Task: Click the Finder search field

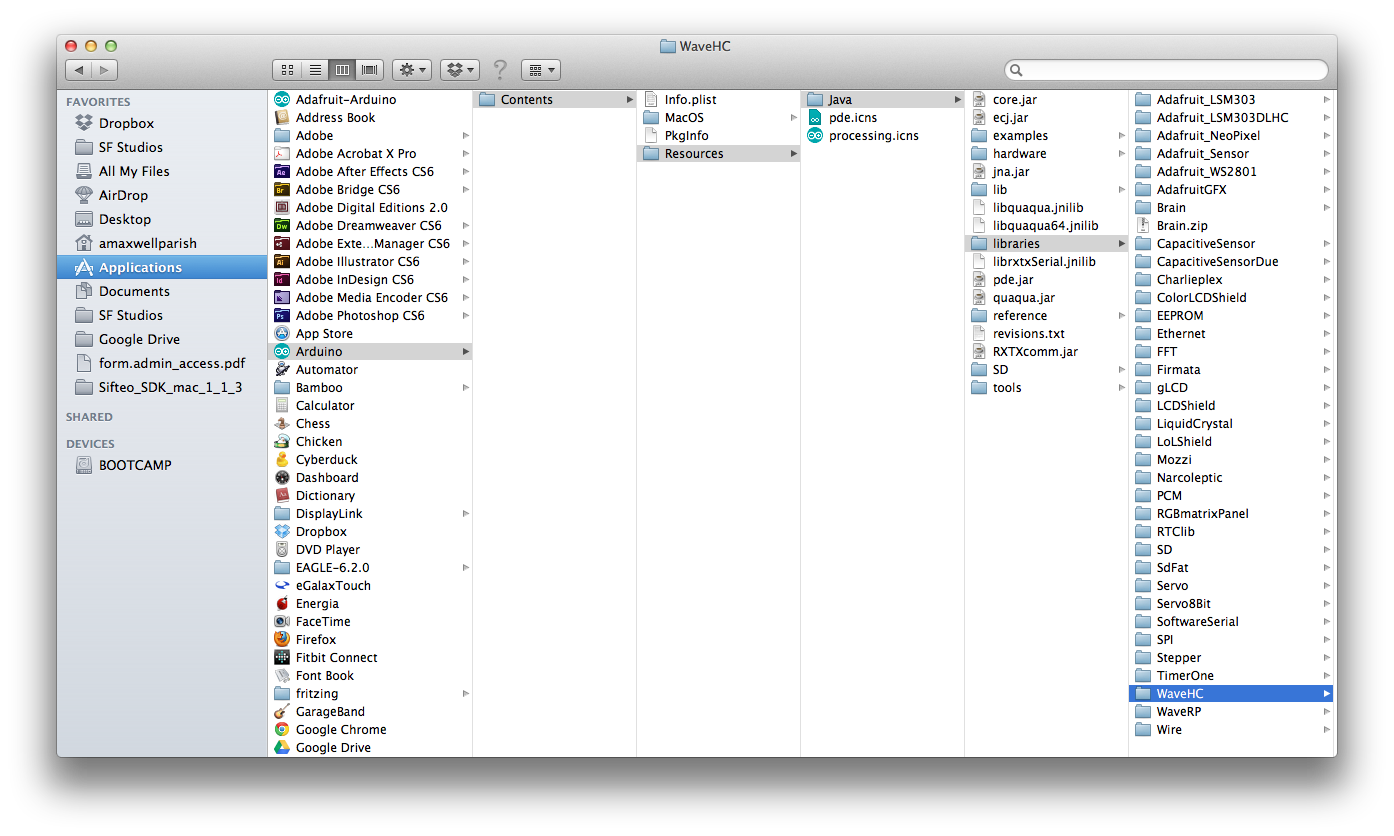Action: point(1166,70)
